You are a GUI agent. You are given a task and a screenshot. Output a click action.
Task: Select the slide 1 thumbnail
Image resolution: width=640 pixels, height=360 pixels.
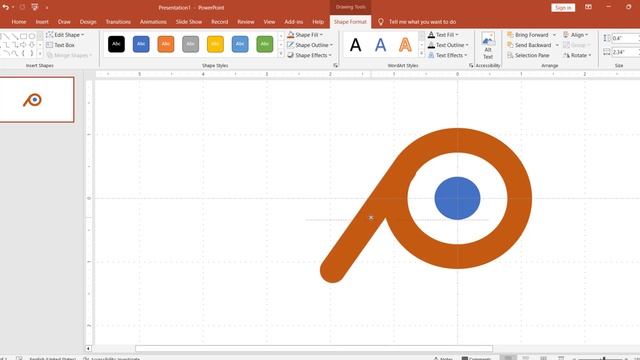[x=37, y=100]
